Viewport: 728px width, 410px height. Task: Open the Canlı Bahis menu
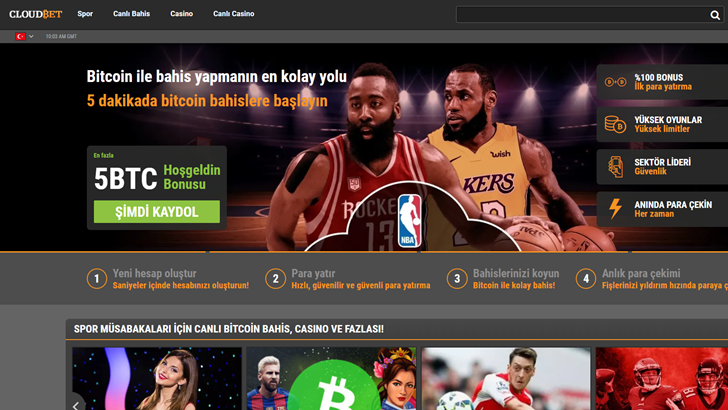click(131, 14)
